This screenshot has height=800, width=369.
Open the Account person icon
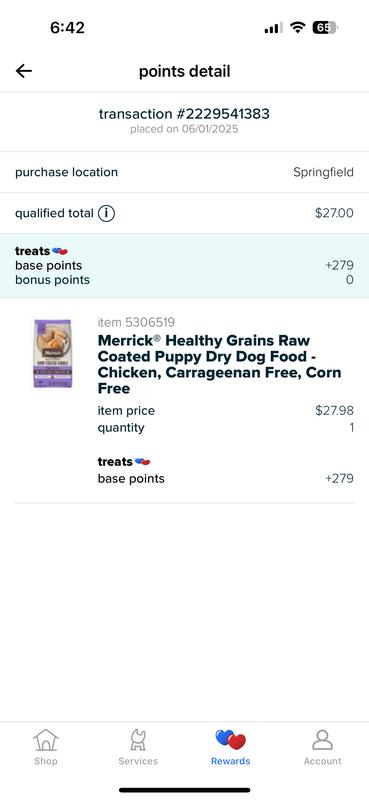click(x=323, y=739)
